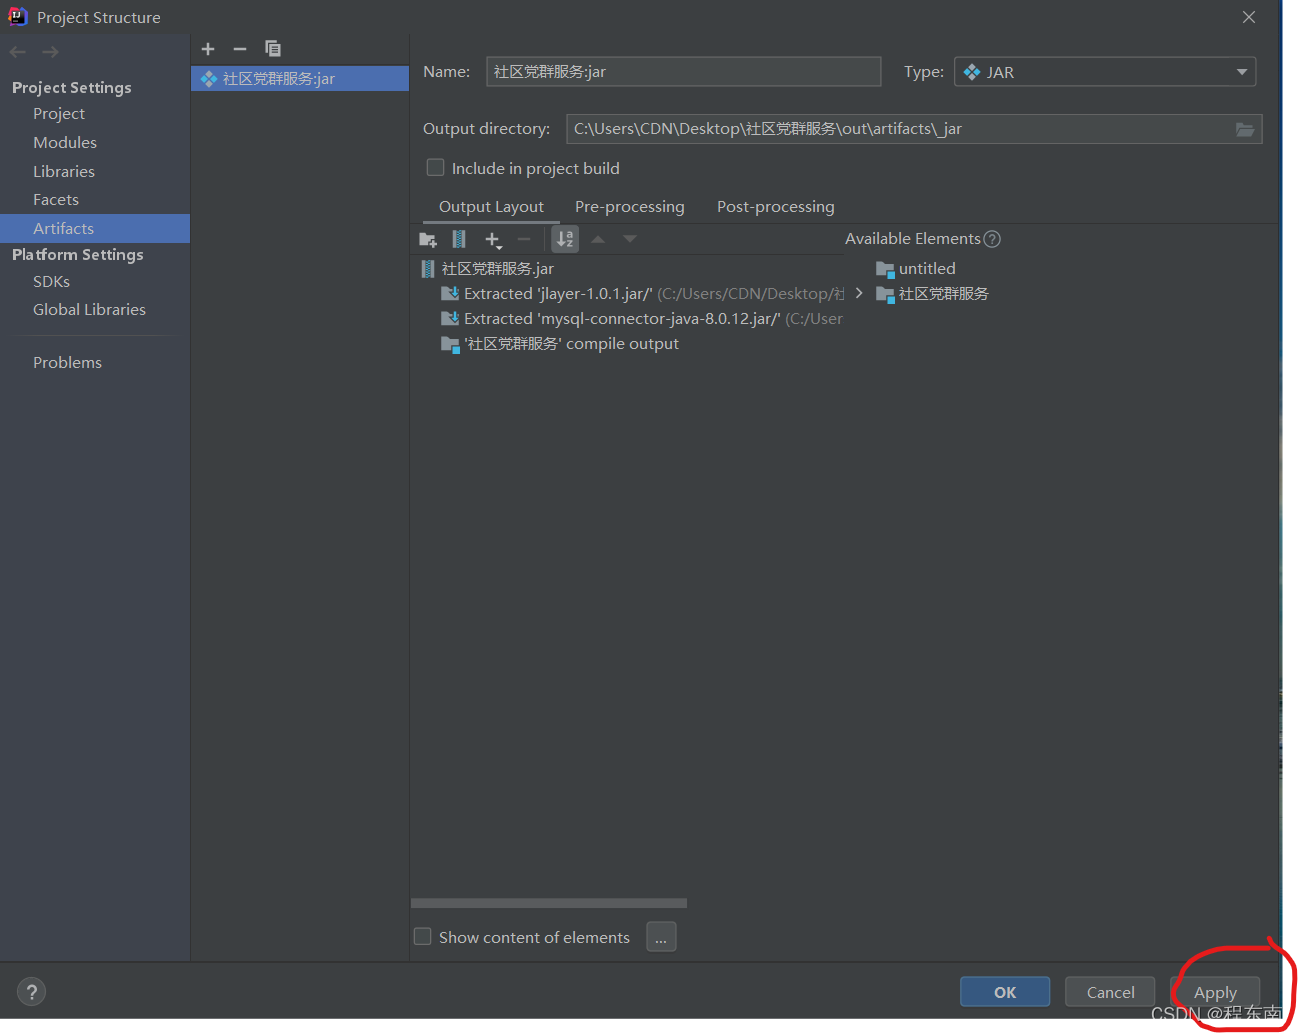Click the extracted icon beside mysql-connector-java-8.0.12.jar
The image size is (1299, 1034).
[x=450, y=319]
